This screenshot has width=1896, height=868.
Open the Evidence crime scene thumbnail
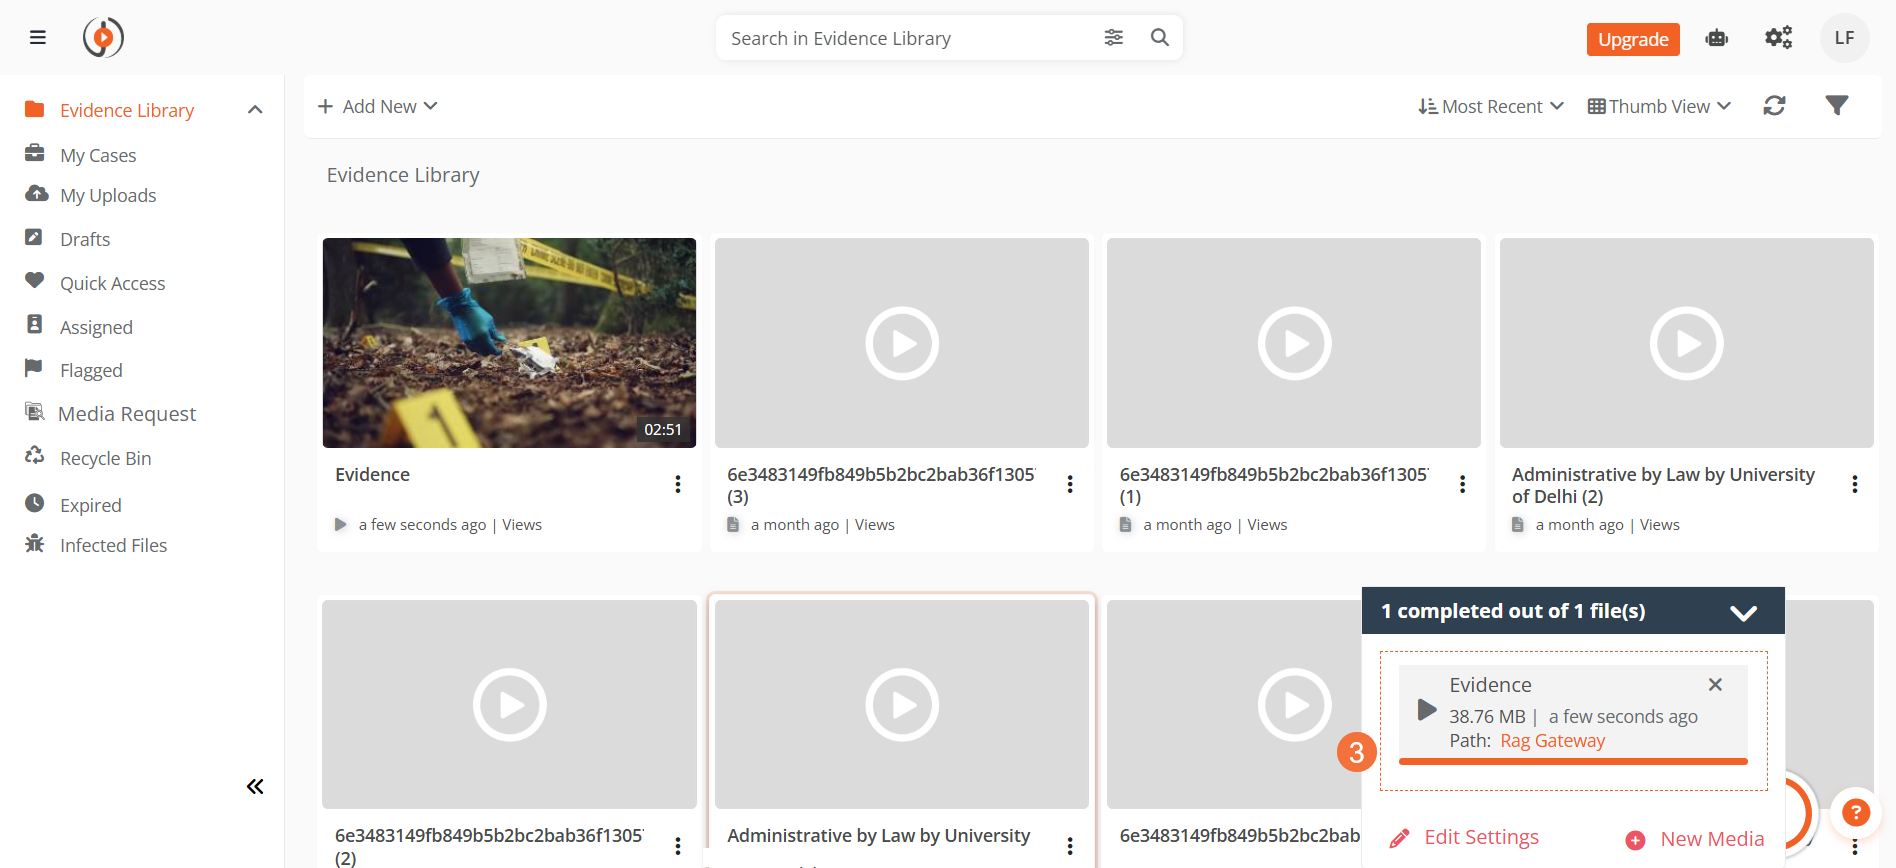(x=509, y=343)
